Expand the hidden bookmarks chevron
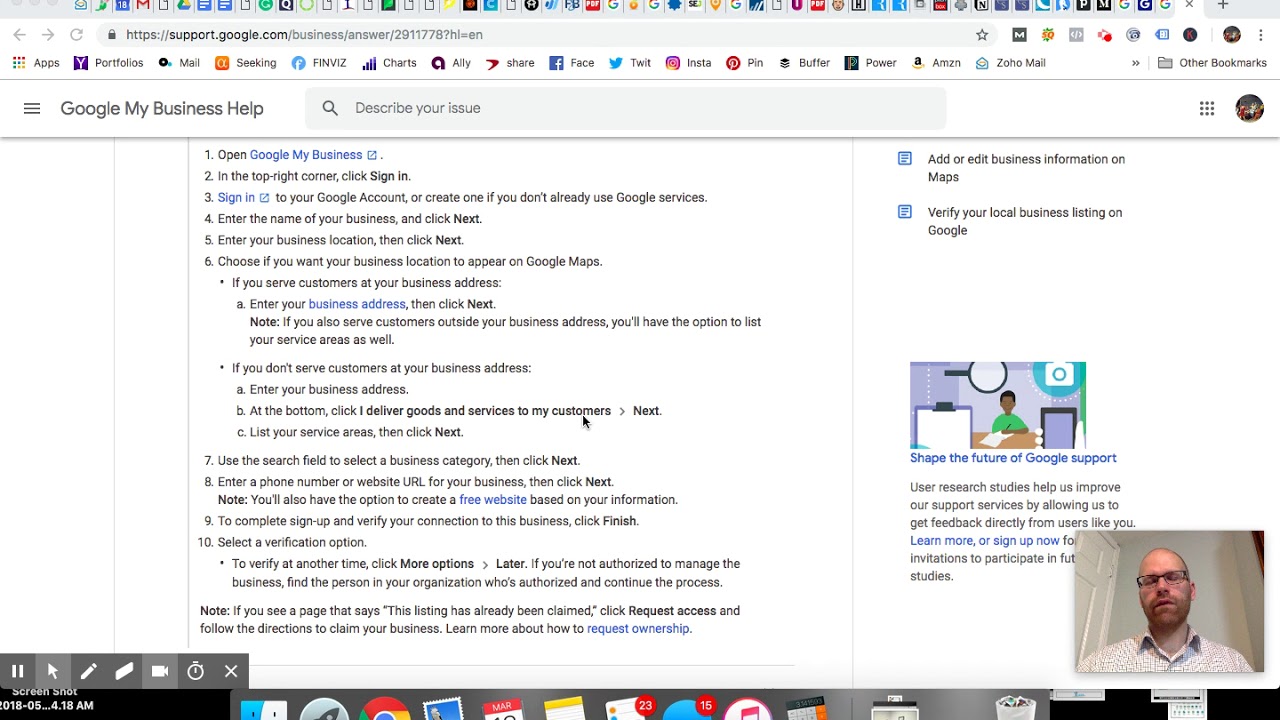The image size is (1280, 720). pyautogui.click(x=1135, y=63)
